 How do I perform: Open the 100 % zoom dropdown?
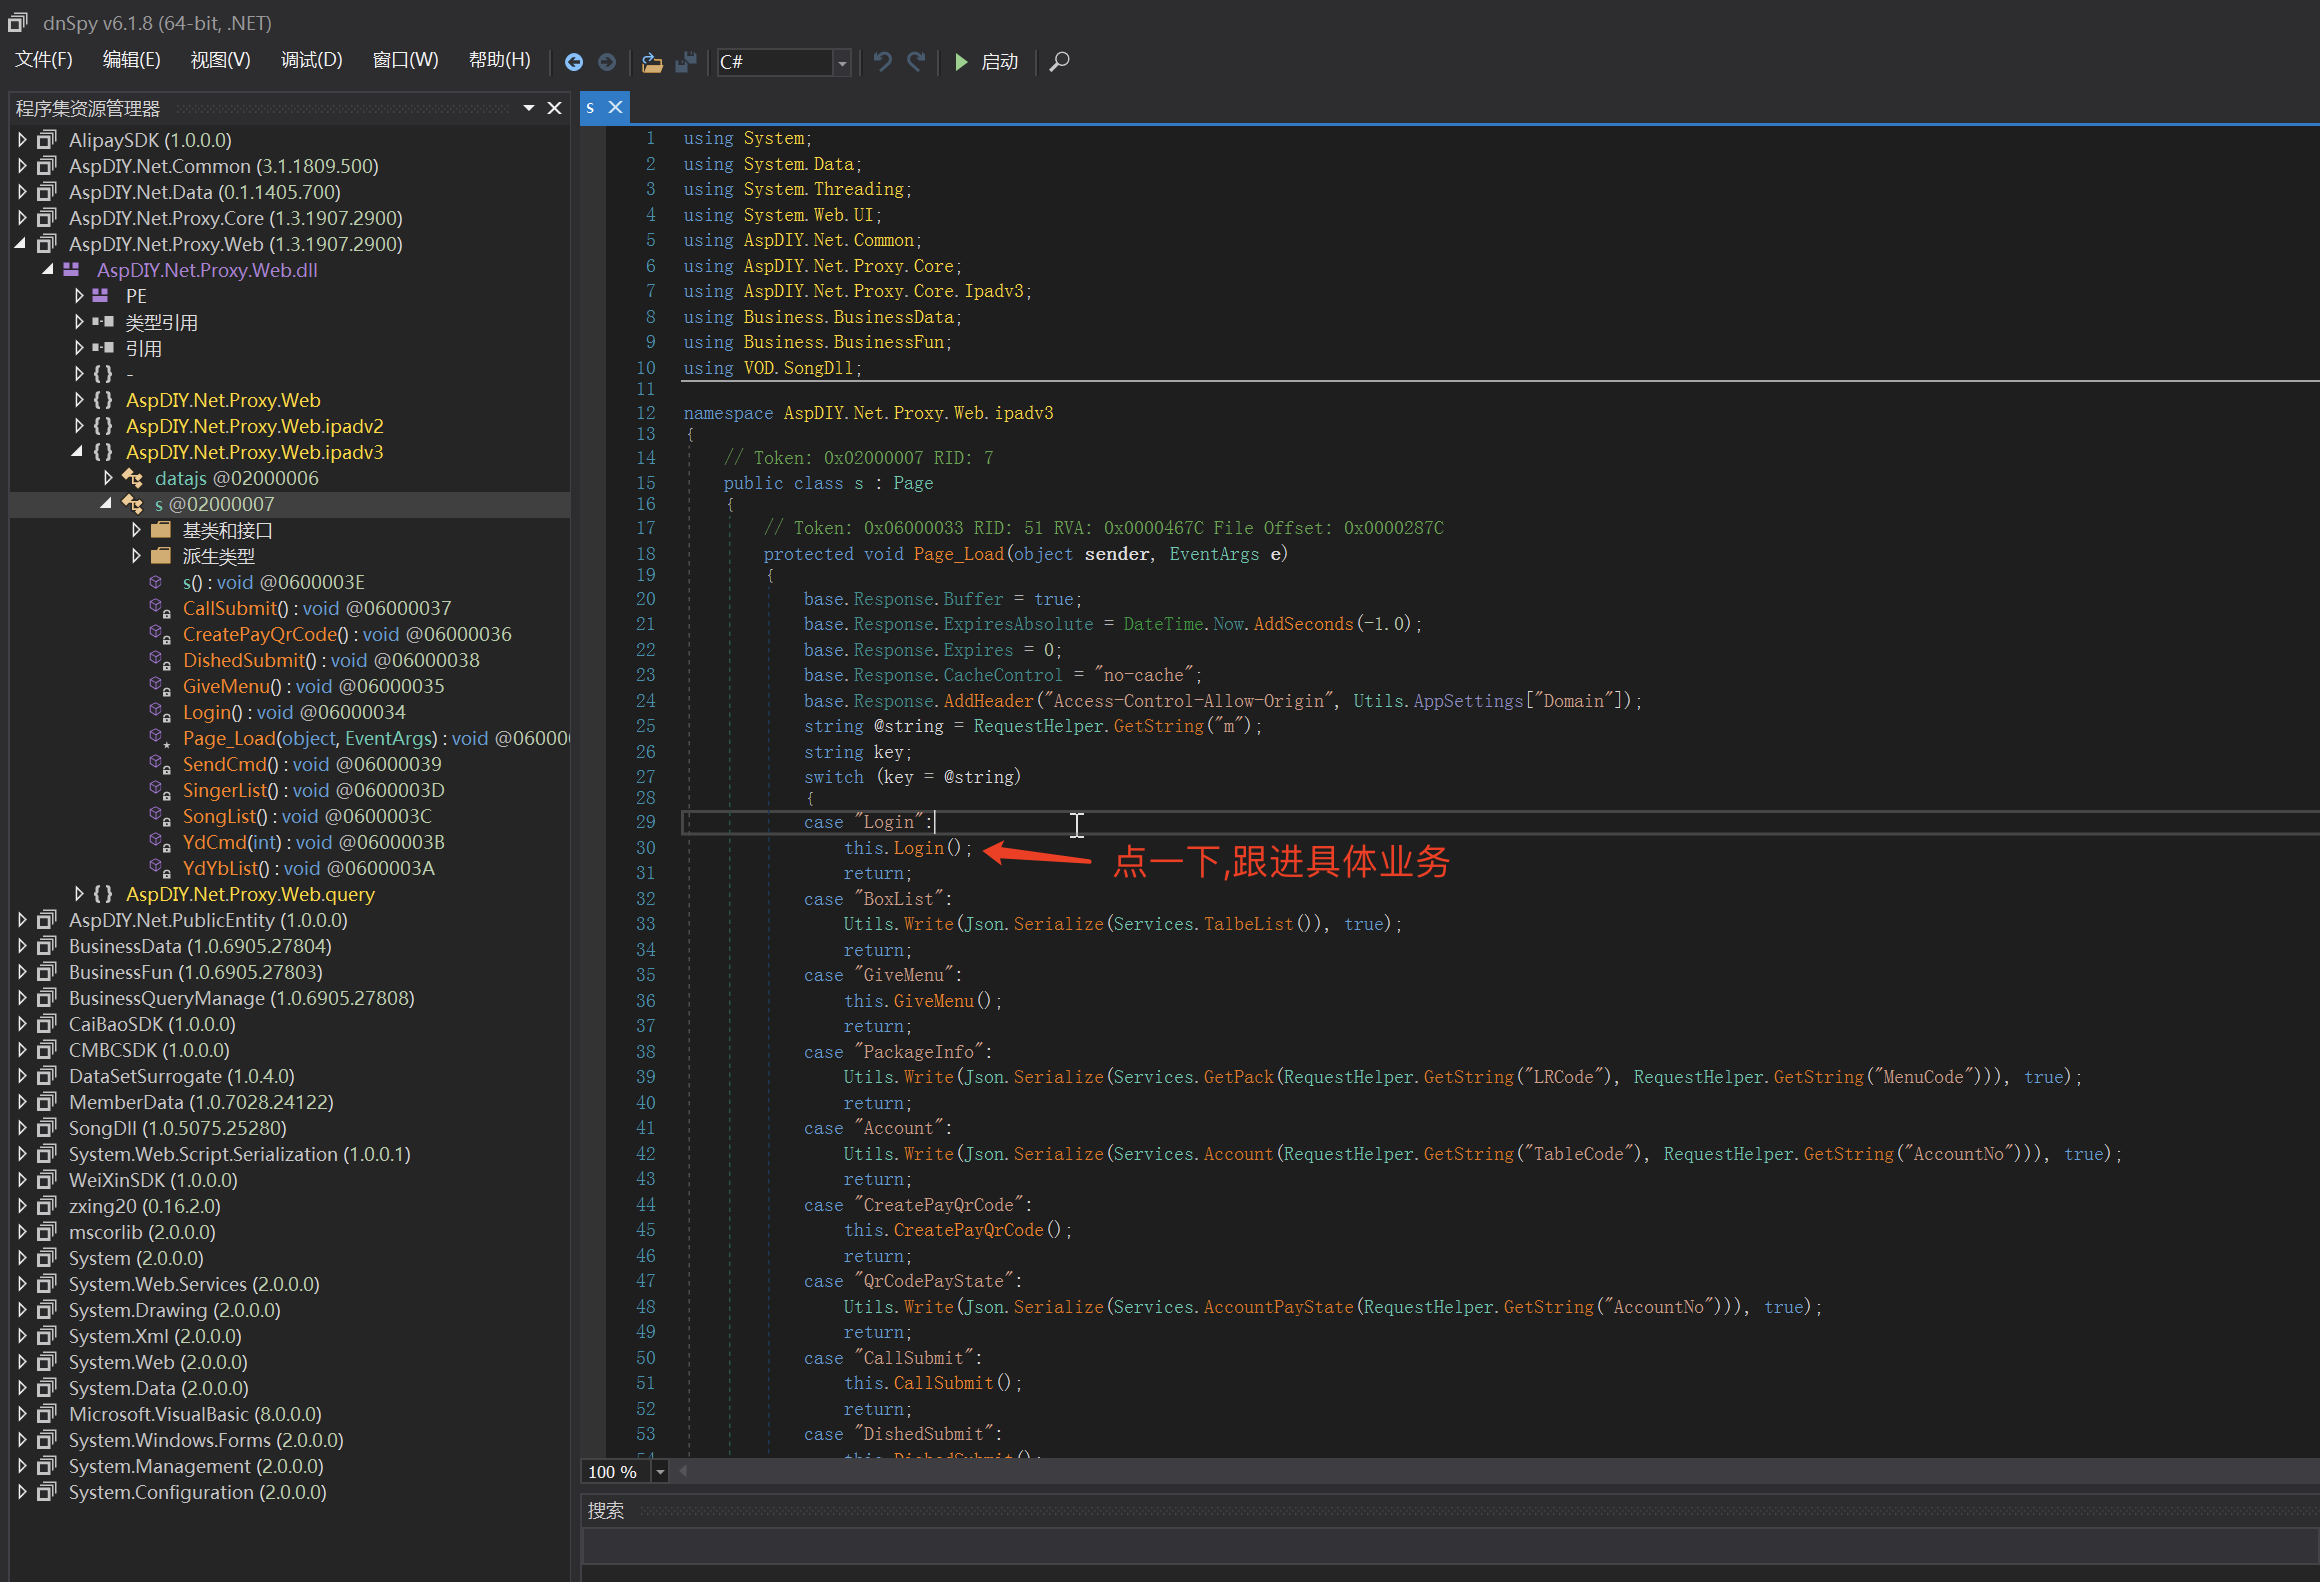(660, 1472)
